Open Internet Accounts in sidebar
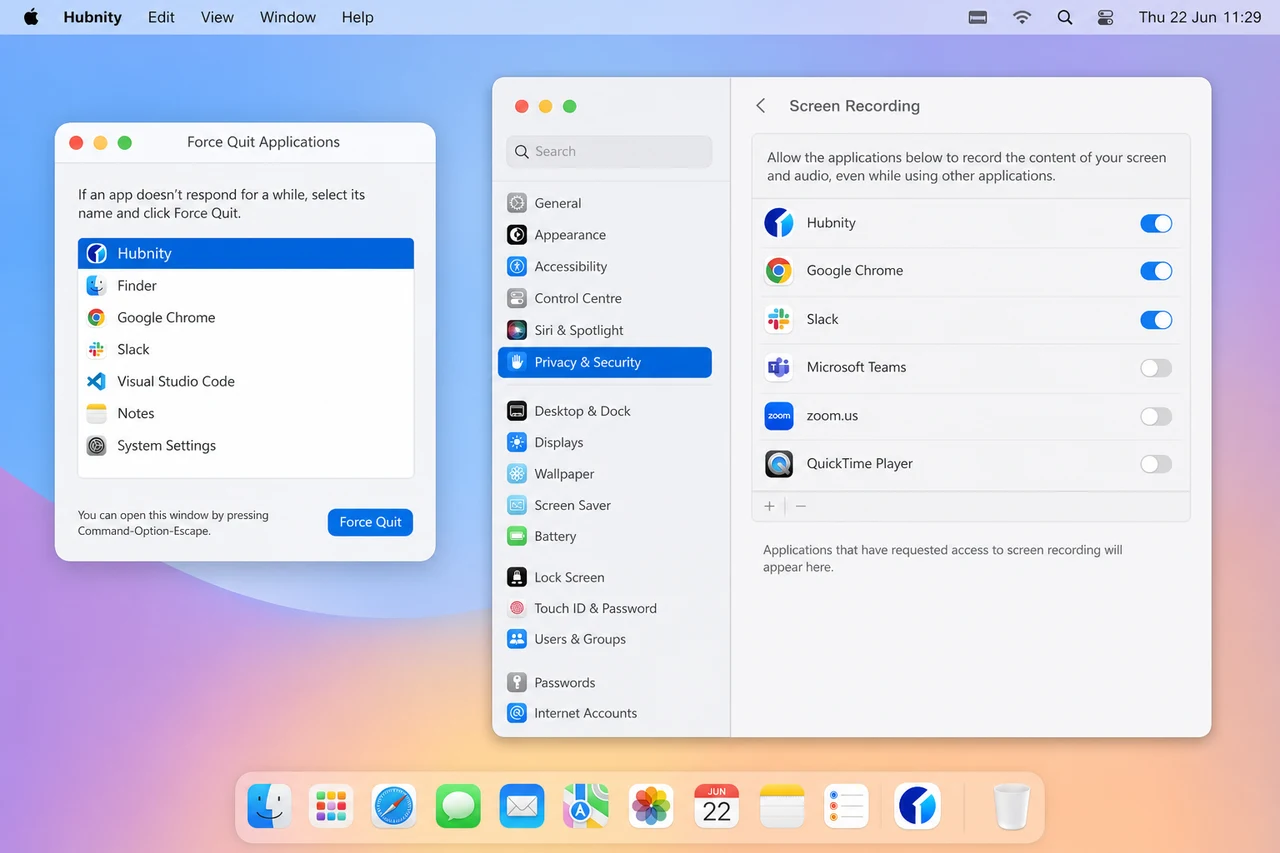This screenshot has height=853, width=1280. [604, 713]
